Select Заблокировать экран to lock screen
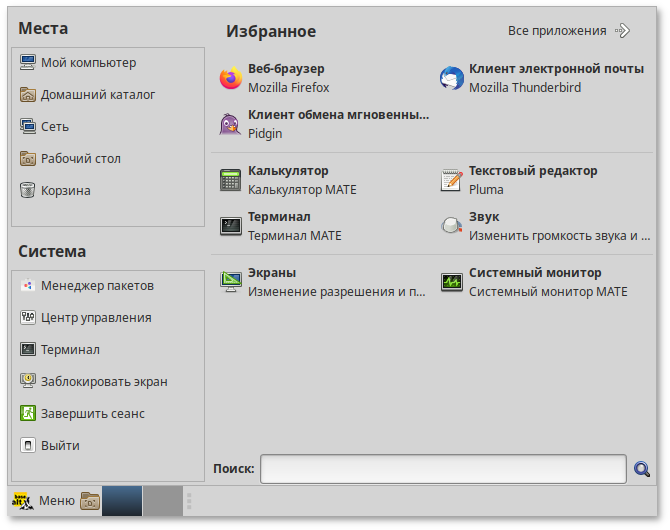 pos(104,382)
